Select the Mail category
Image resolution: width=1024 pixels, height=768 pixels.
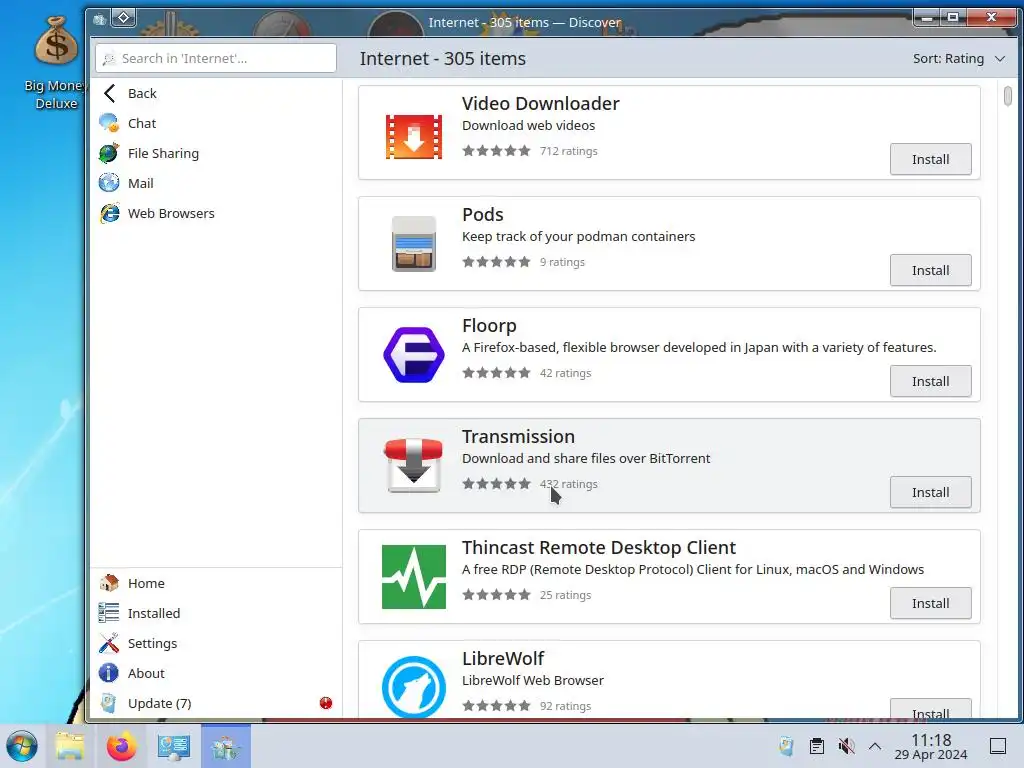pos(216,183)
